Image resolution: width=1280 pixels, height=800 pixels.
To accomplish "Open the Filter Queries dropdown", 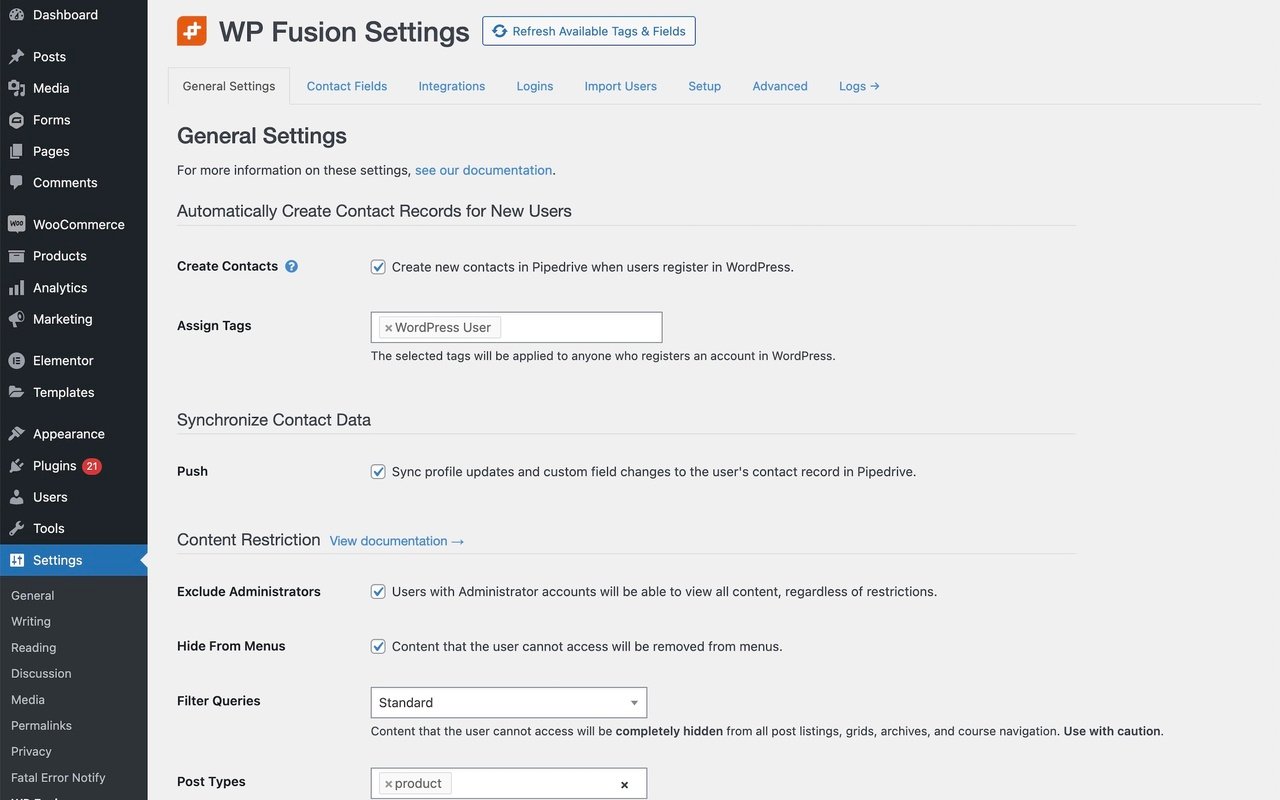I will point(508,702).
